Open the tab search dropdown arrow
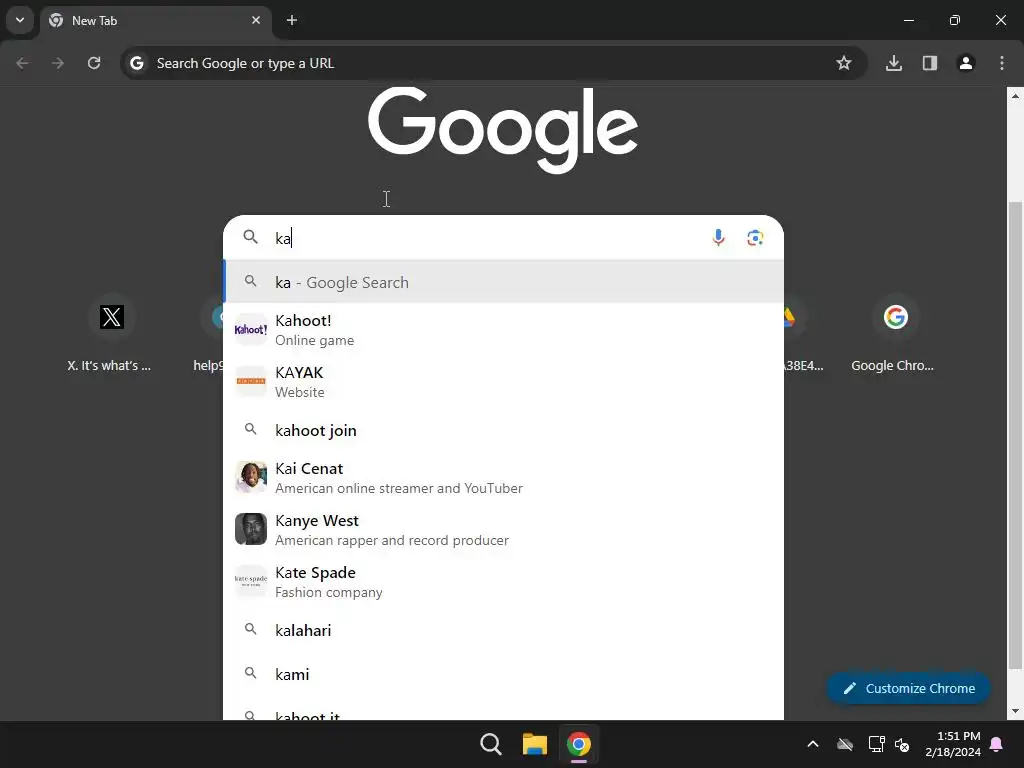 (20, 20)
